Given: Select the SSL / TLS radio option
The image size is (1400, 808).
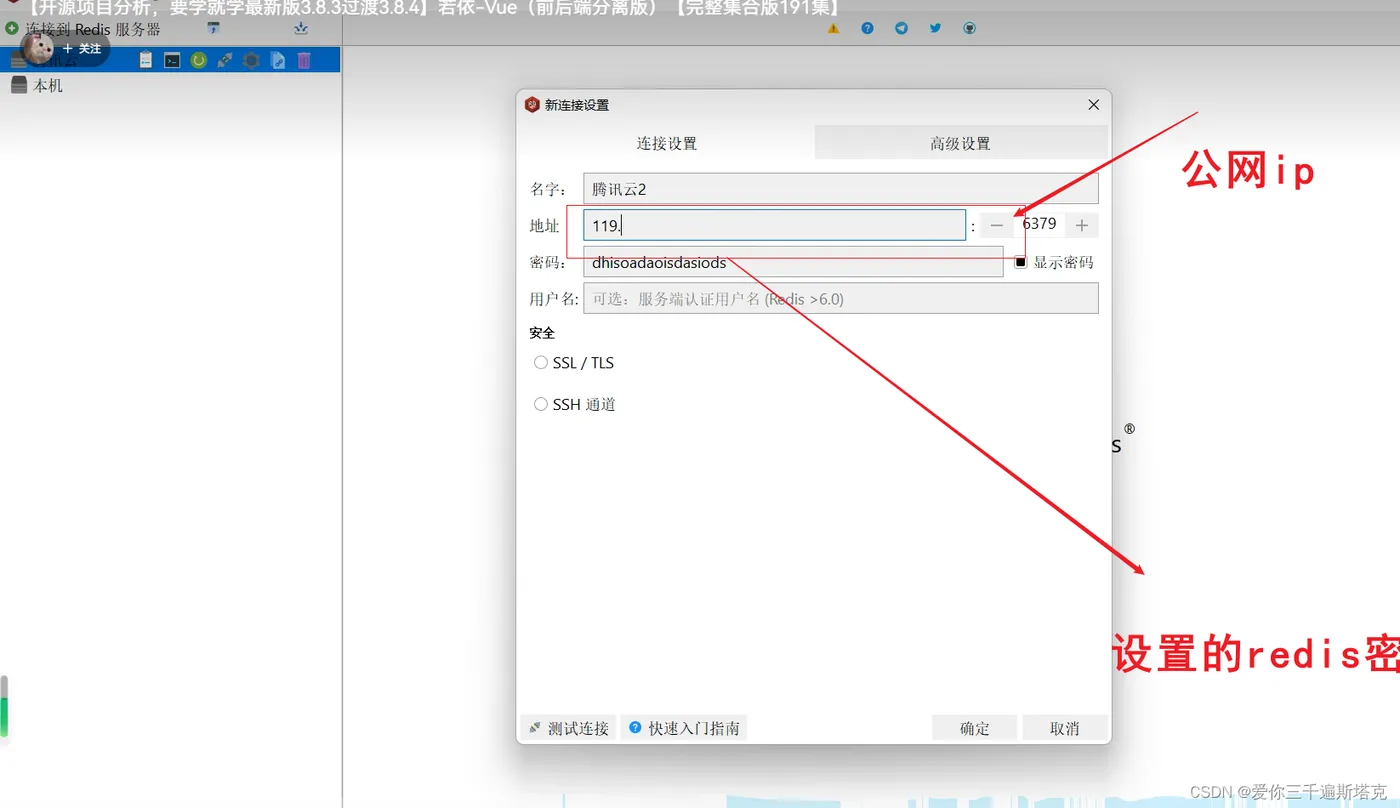Looking at the screenshot, I should [541, 363].
